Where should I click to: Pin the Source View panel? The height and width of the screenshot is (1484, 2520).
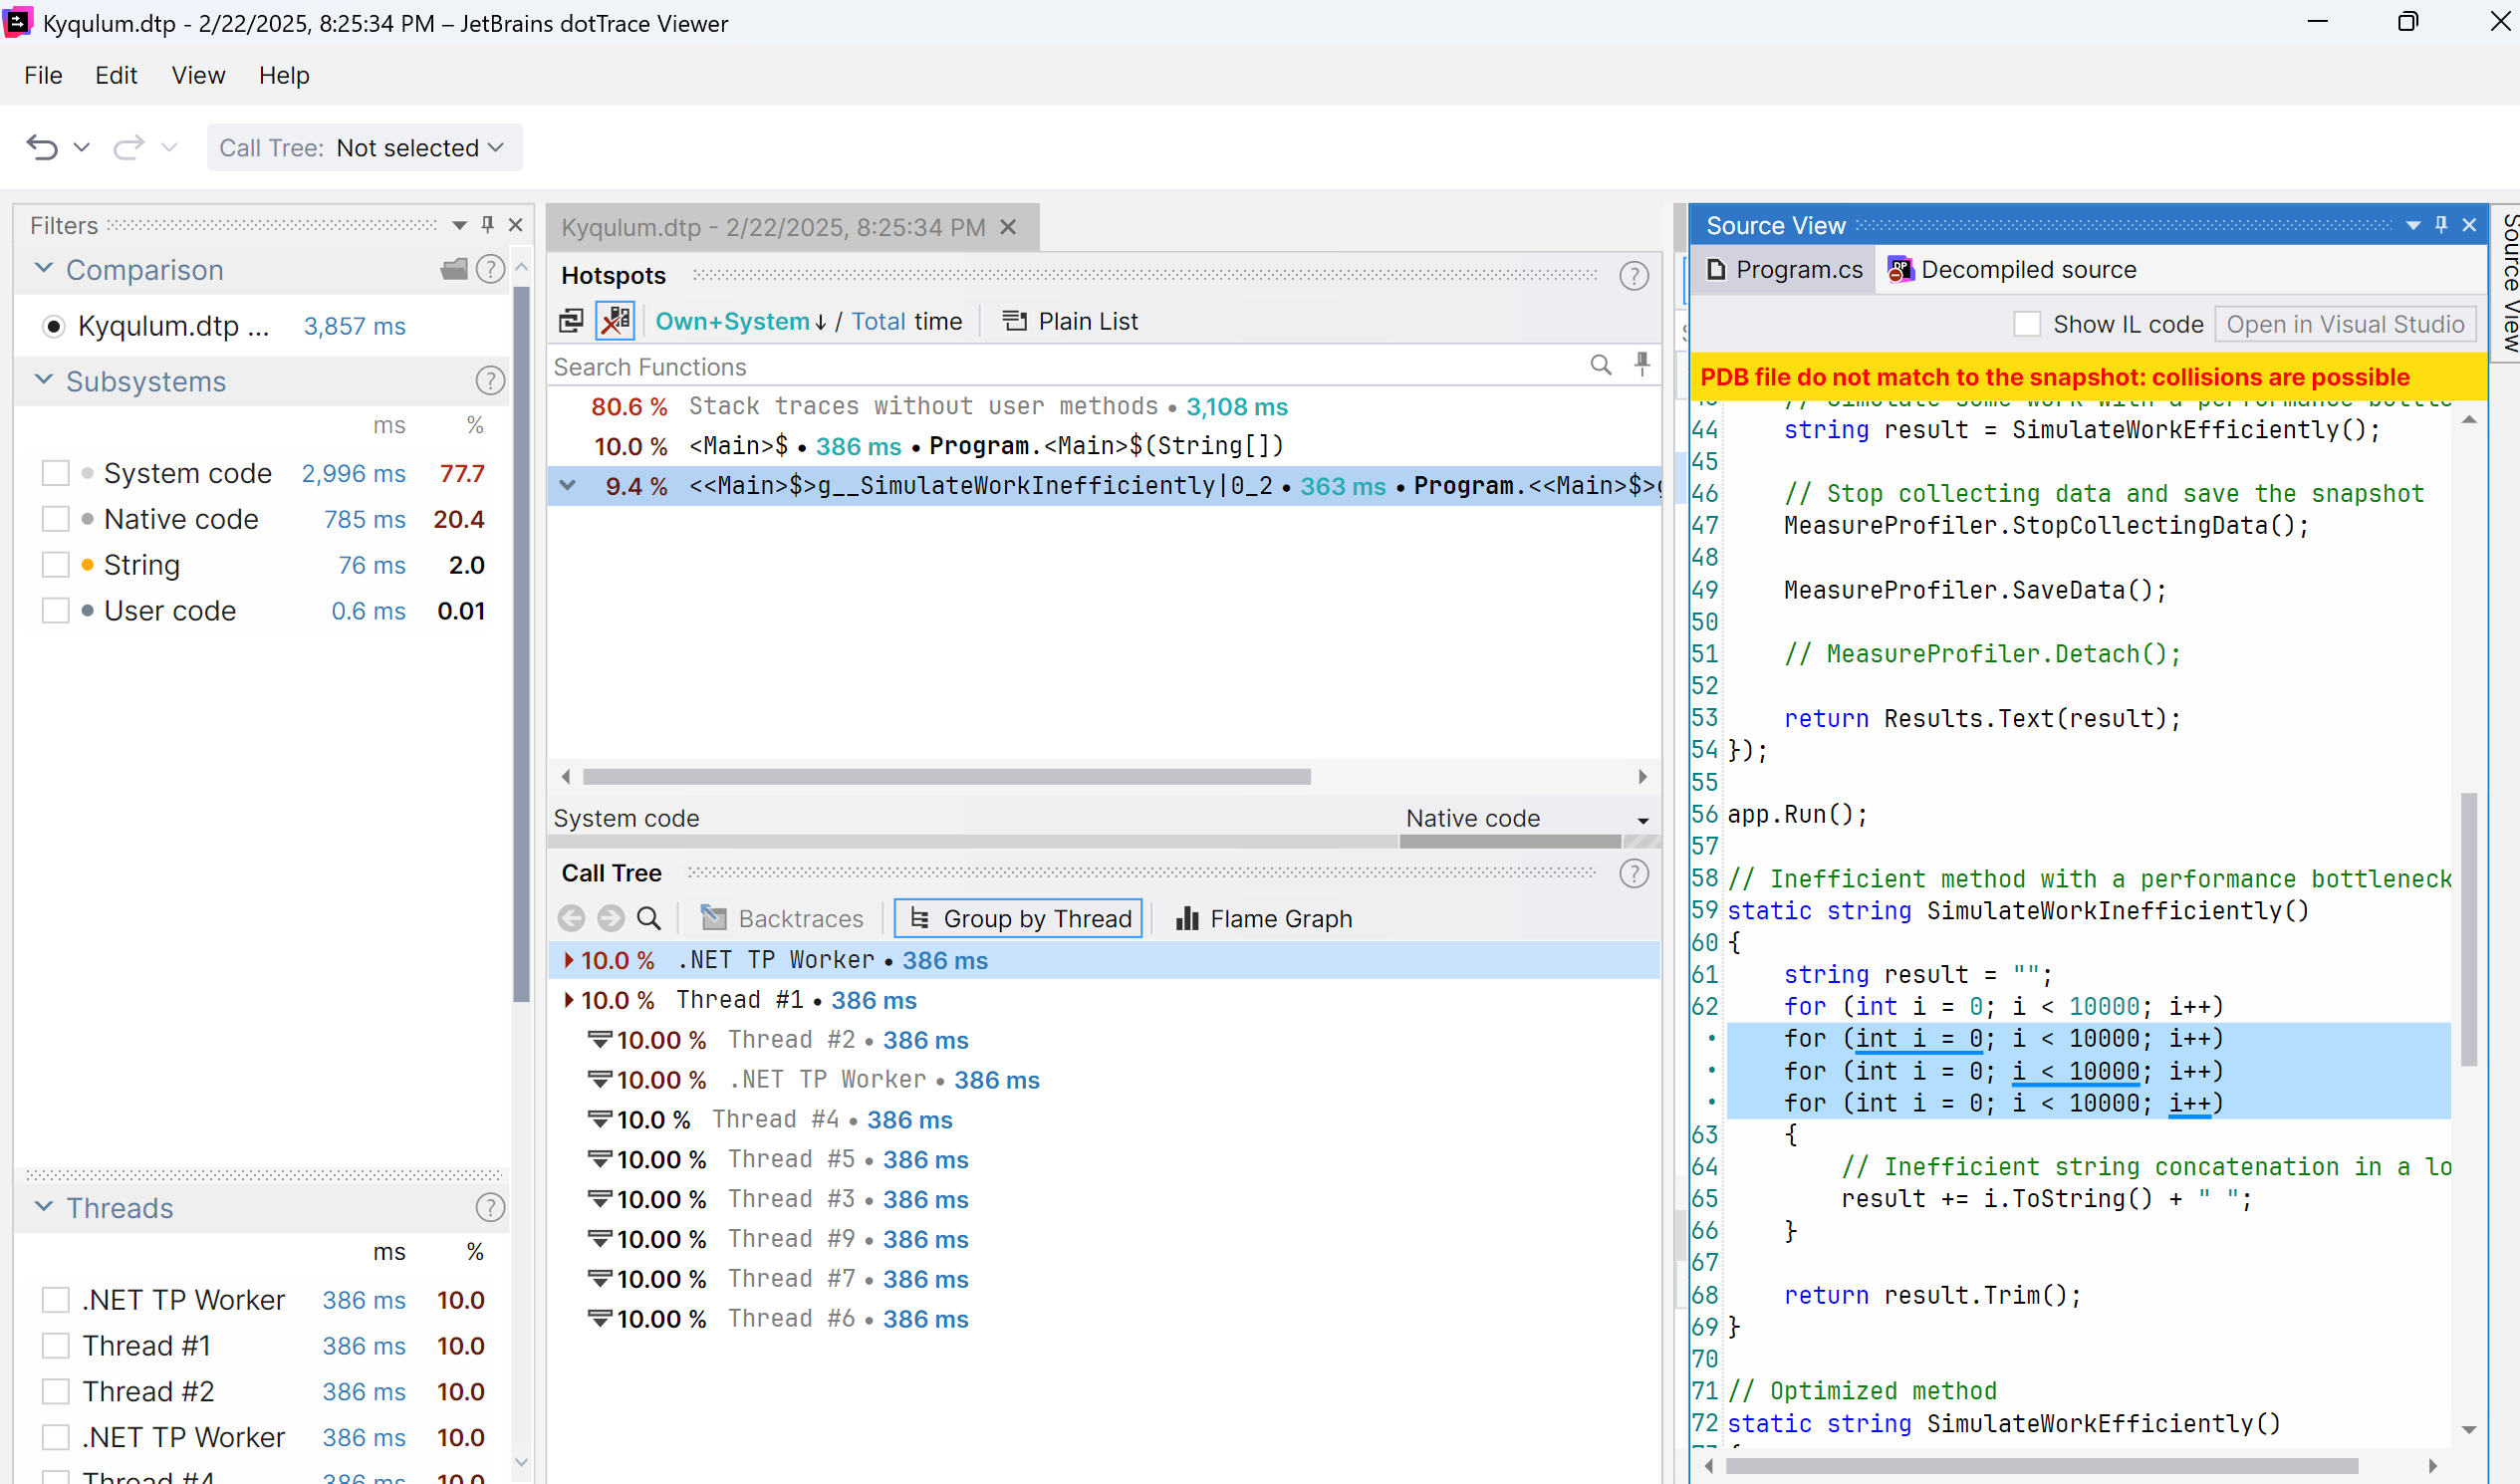point(2441,225)
